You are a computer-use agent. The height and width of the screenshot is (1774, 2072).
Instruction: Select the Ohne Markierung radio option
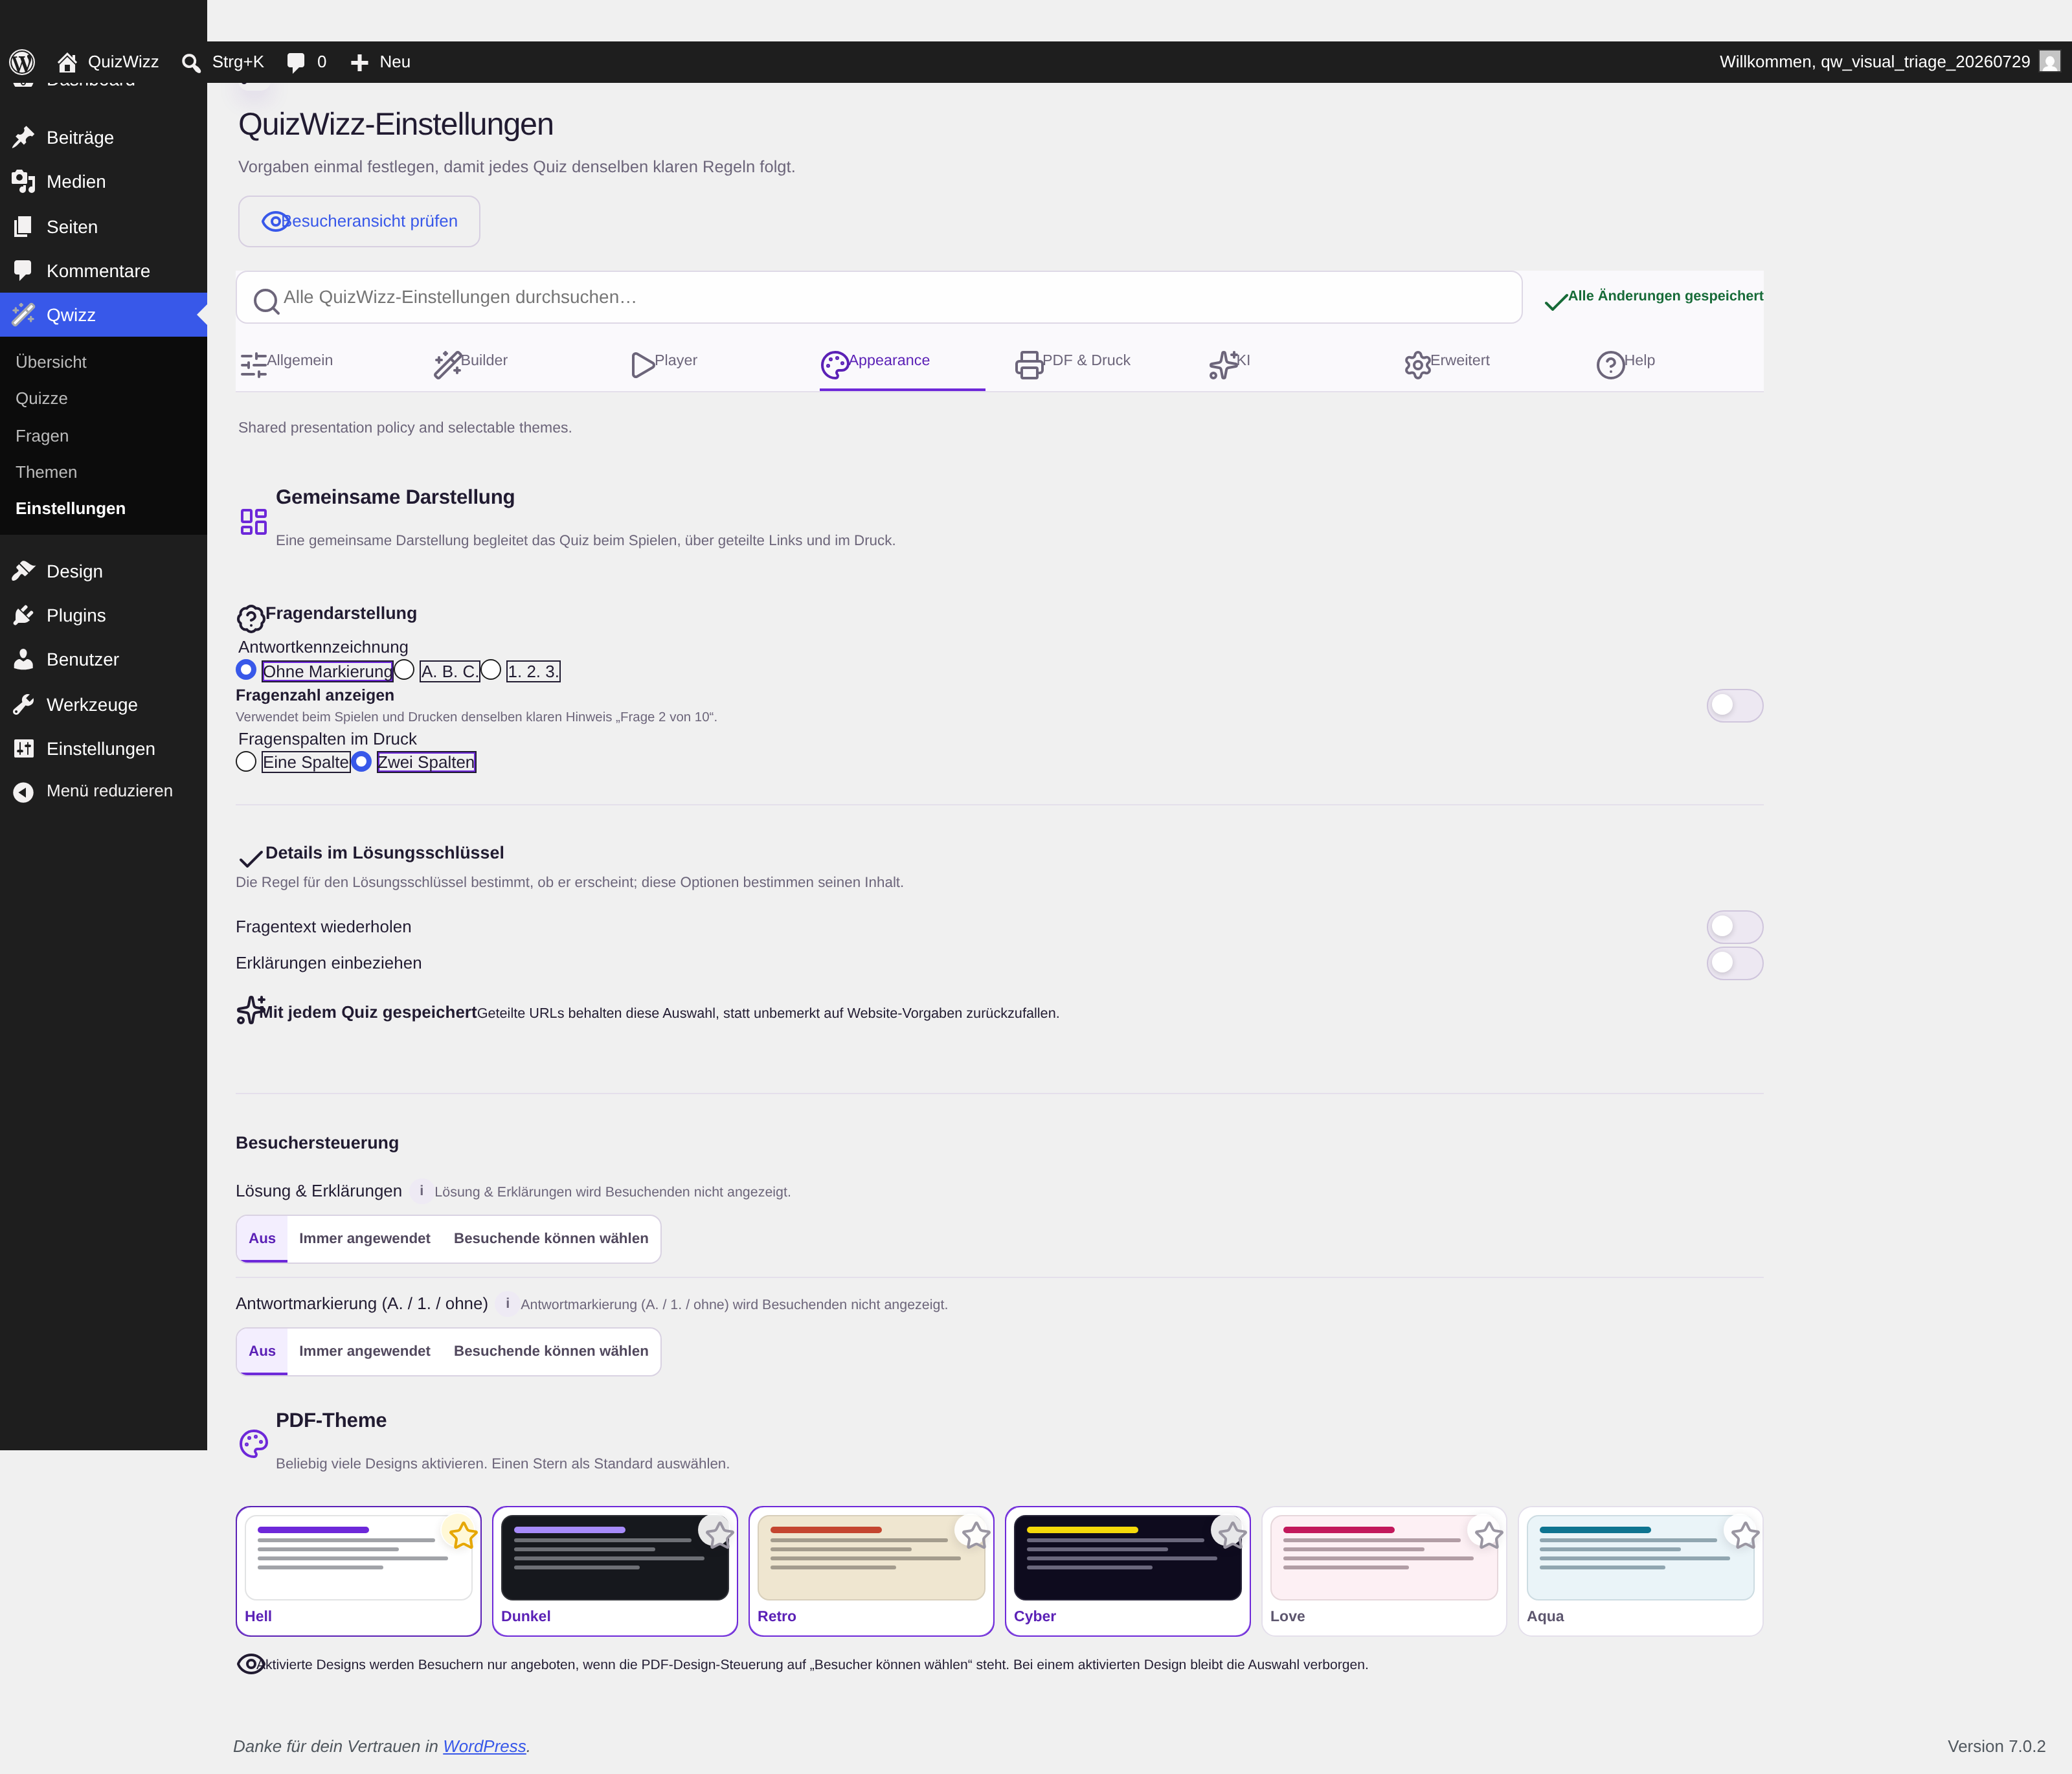[x=246, y=670]
